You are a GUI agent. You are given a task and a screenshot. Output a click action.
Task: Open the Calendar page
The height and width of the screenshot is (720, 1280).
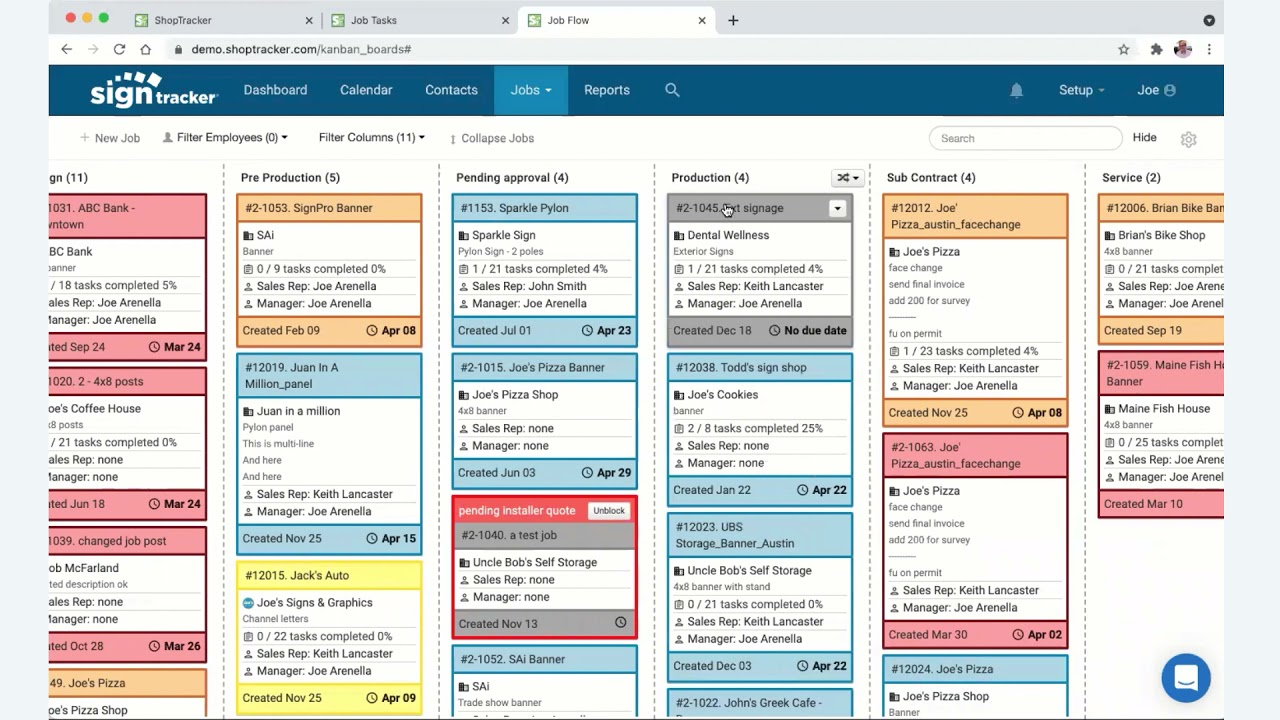point(366,90)
